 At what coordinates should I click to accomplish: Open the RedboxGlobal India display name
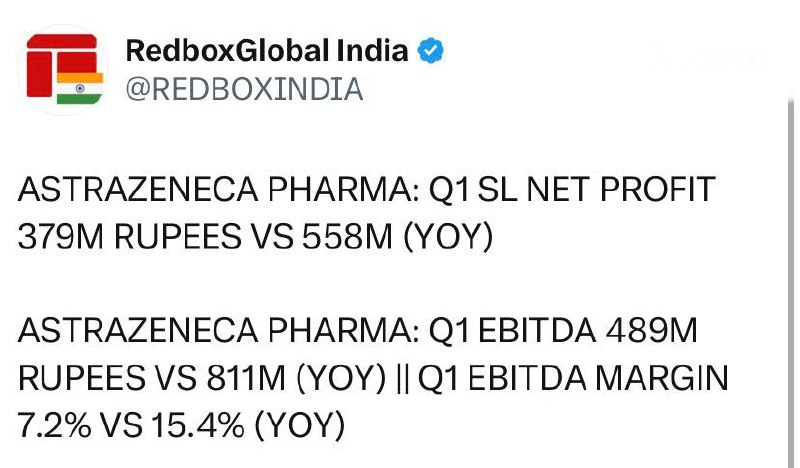(x=267, y=51)
